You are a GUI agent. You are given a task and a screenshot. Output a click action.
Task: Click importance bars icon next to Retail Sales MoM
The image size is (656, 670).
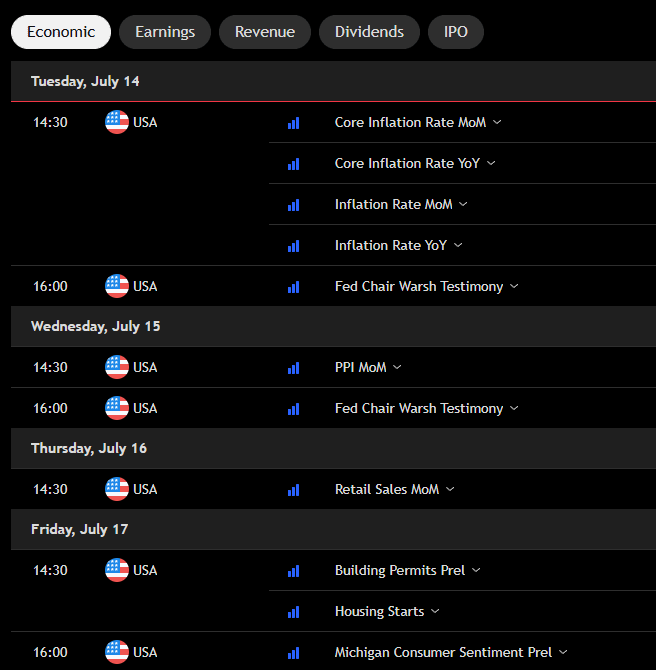[x=294, y=490]
